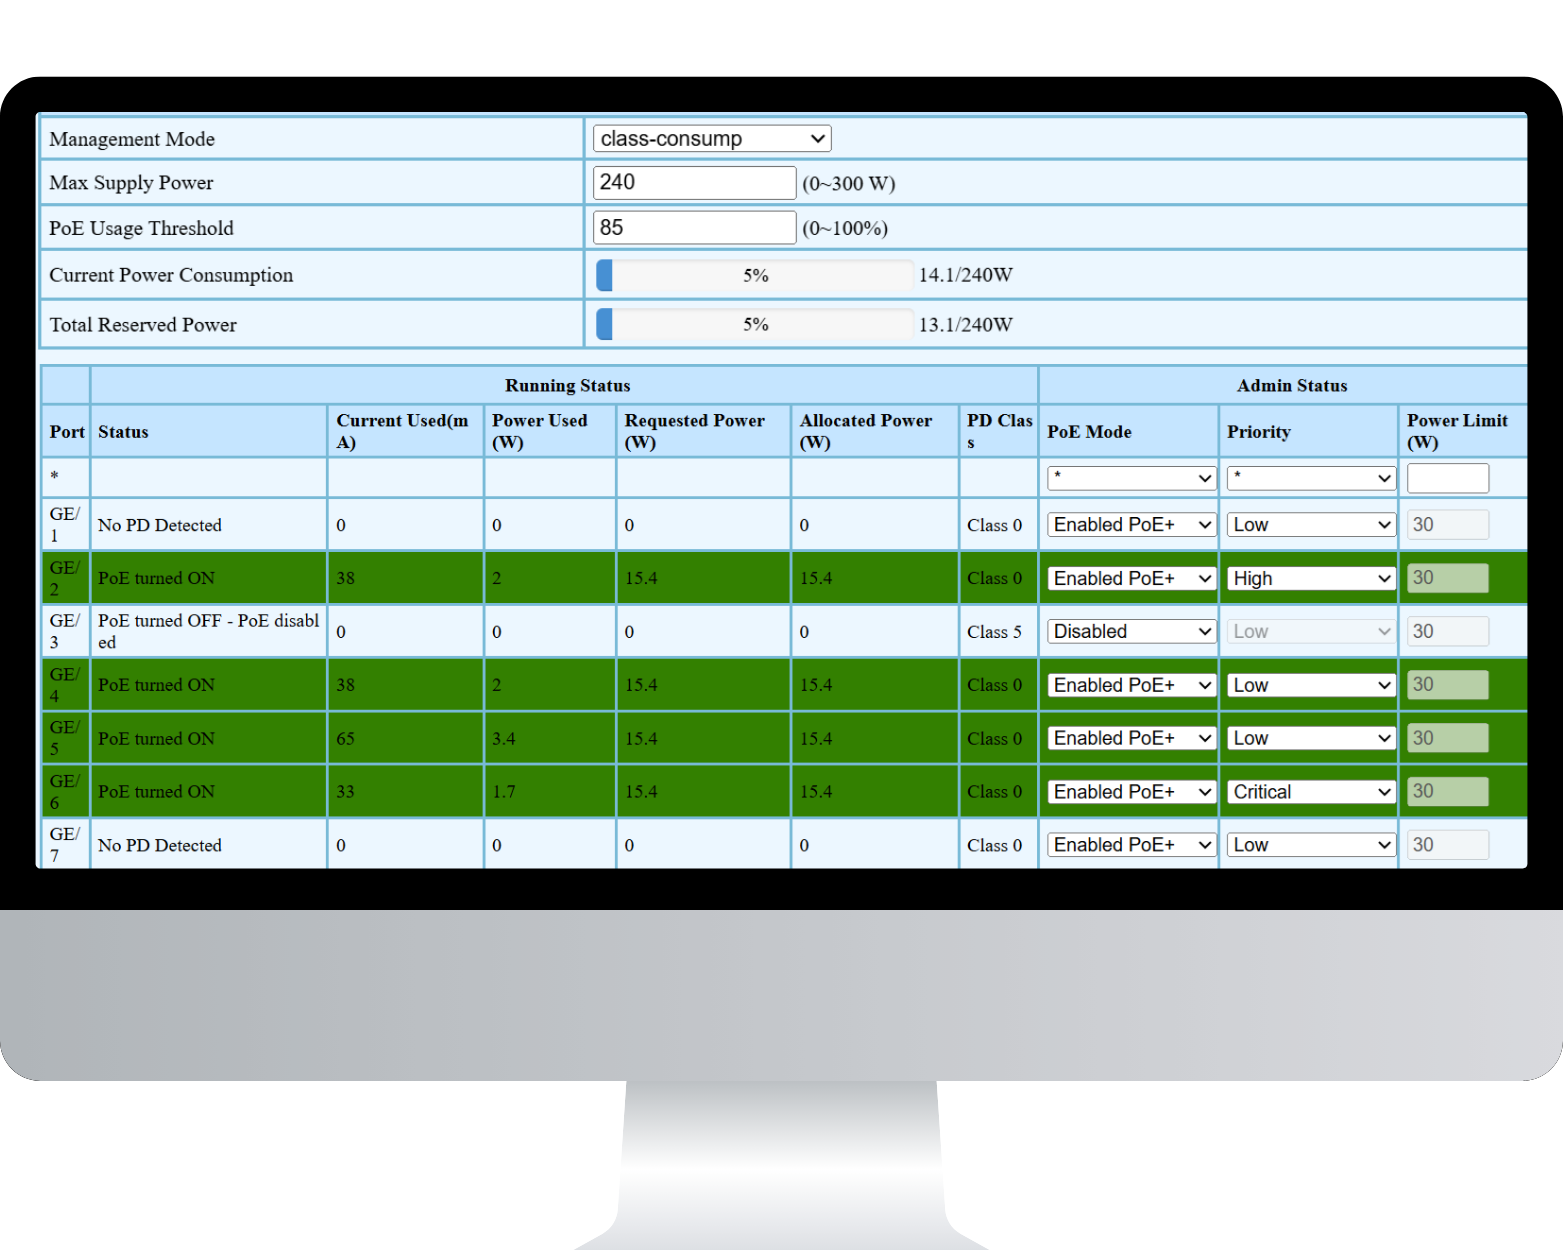The height and width of the screenshot is (1250, 1563).
Task: Click the Total Reserved Power progress bar
Action: pos(754,325)
